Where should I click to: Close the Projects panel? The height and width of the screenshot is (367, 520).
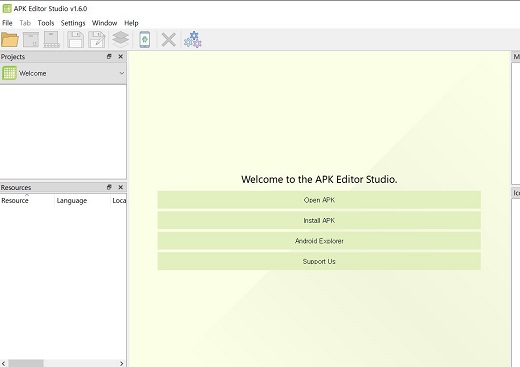click(x=121, y=56)
